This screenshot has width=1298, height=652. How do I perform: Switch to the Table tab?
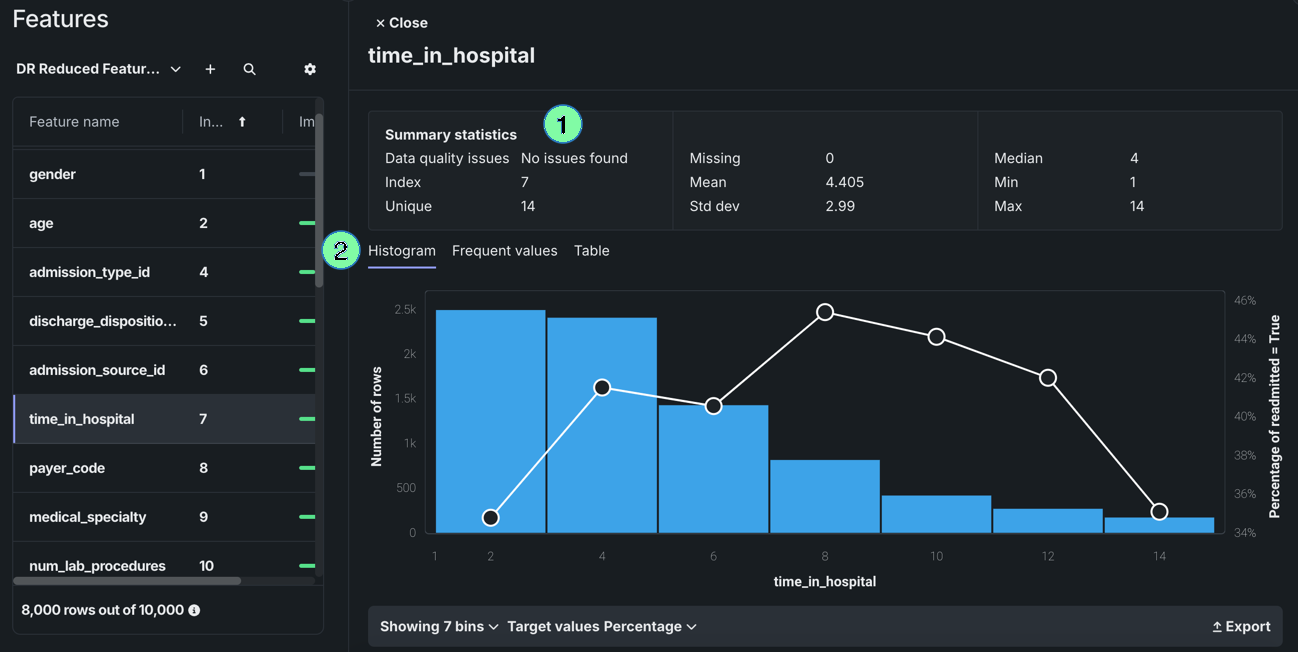(x=591, y=251)
